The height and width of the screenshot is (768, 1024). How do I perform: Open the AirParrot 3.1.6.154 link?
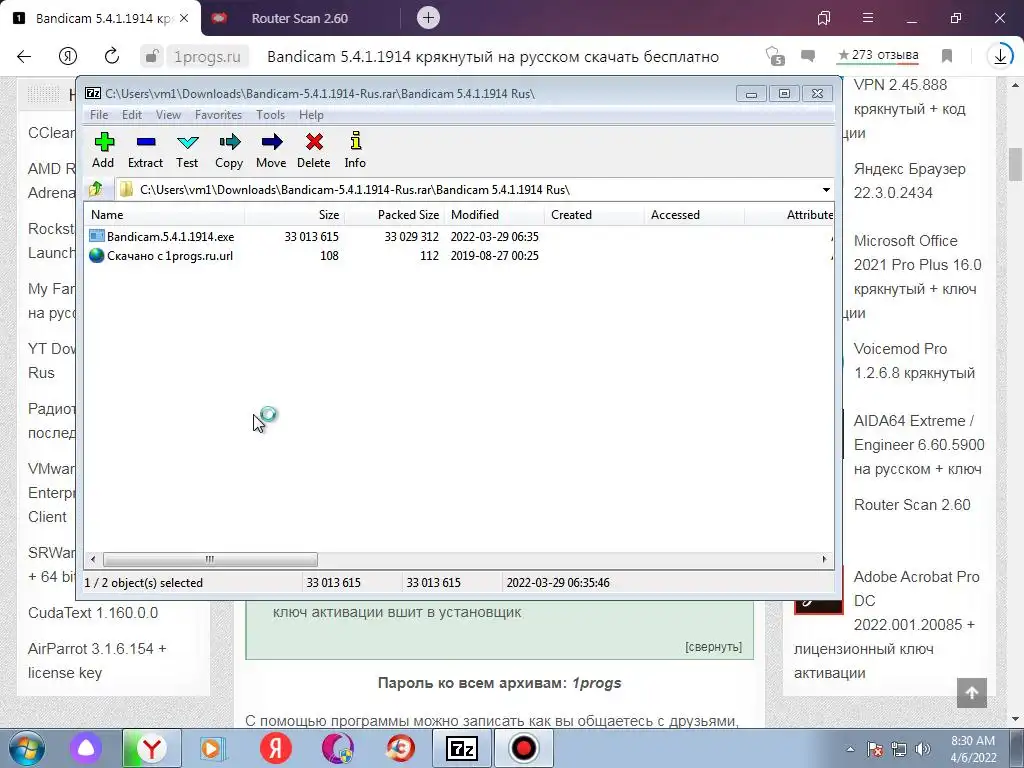(x=97, y=661)
